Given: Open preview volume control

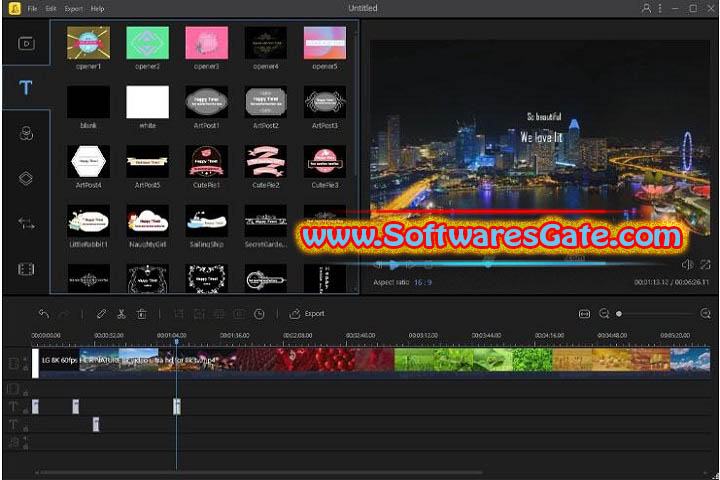Looking at the screenshot, I should 687,264.
